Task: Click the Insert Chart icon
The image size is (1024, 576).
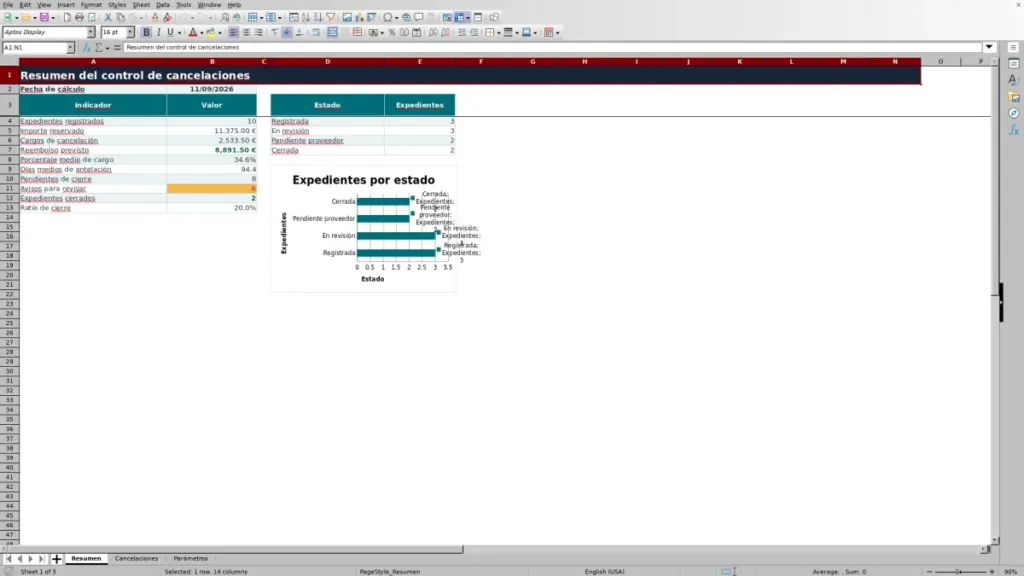Action: pyautogui.click(x=359, y=18)
